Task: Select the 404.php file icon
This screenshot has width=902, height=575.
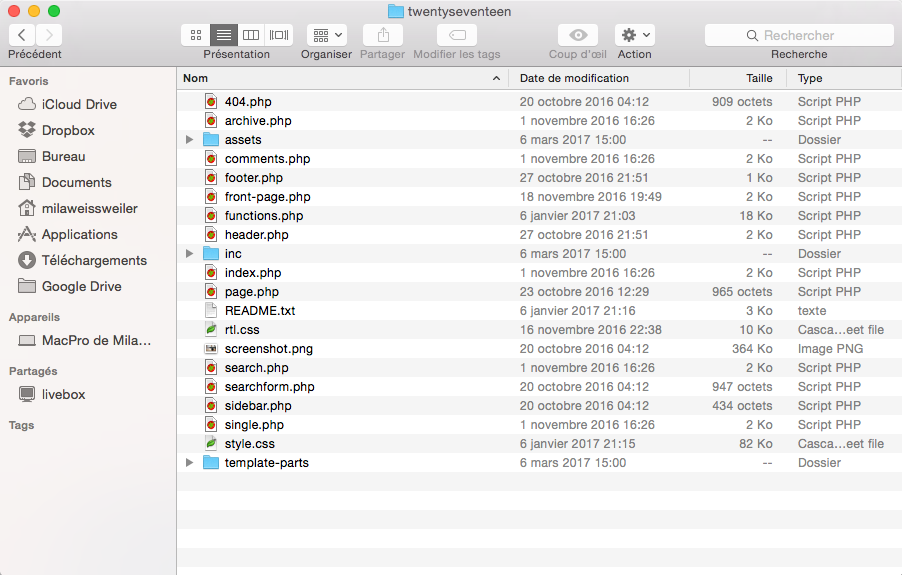Action: click(211, 101)
